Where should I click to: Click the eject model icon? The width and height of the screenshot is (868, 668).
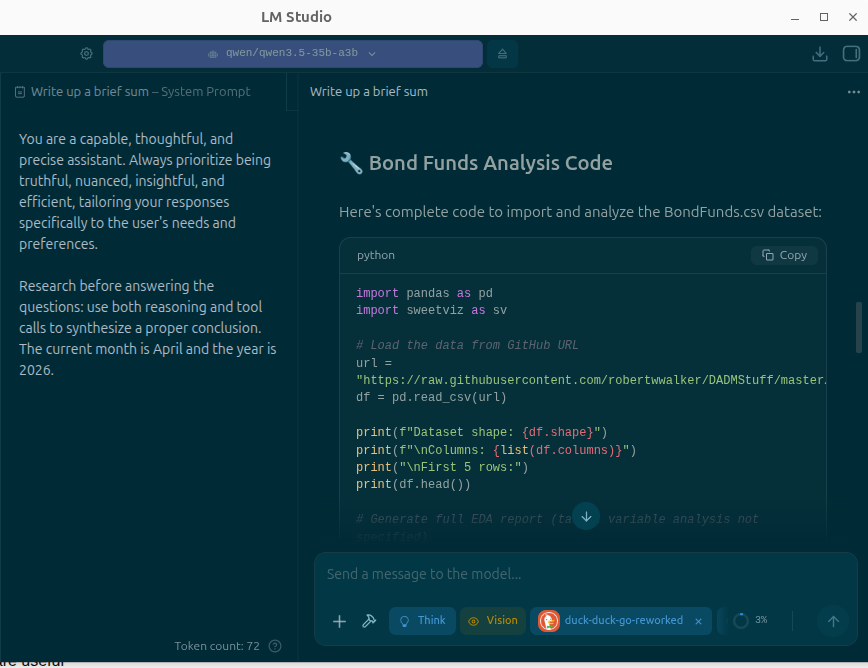pyautogui.click(x=502, y=54)
